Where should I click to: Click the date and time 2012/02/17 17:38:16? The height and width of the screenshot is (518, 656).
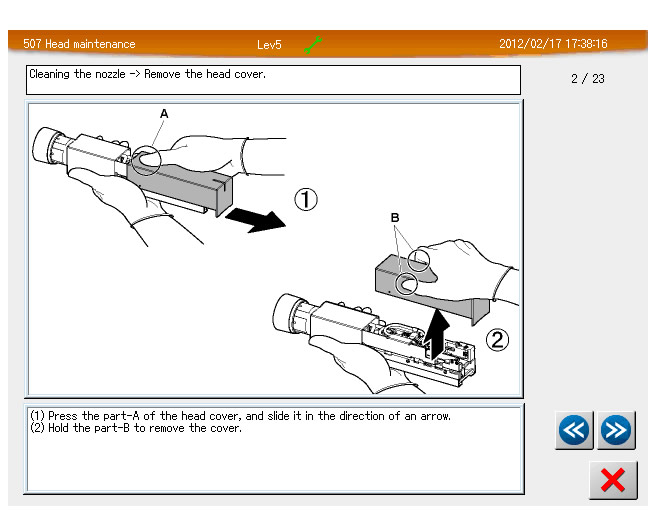[x=553, y=44]
